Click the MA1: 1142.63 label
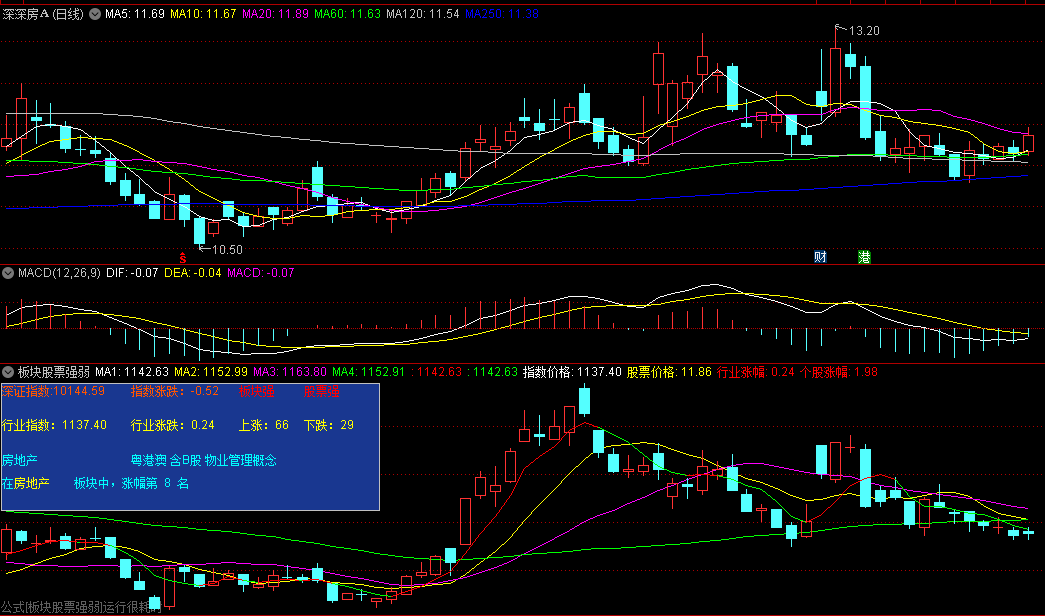 (x=132, y=372)
